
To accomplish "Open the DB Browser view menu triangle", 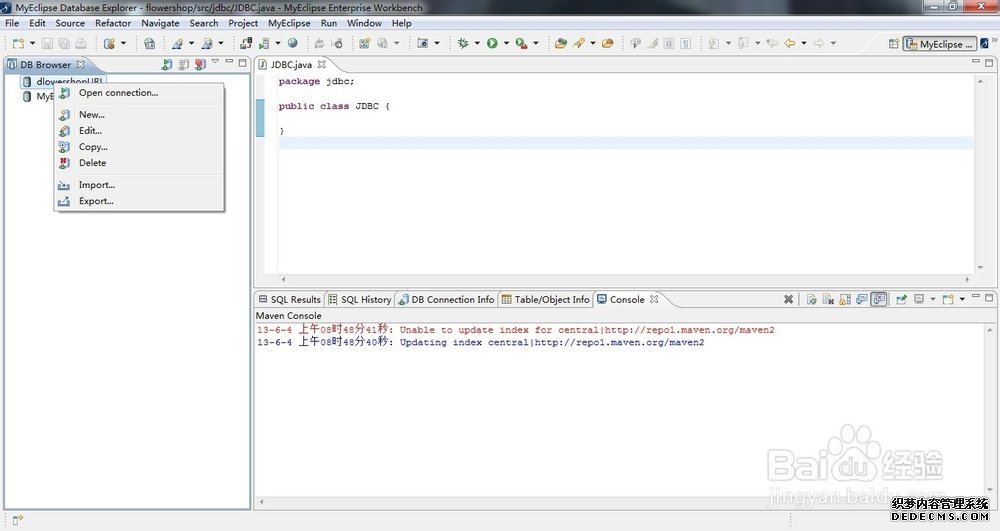I will point(214,63).
